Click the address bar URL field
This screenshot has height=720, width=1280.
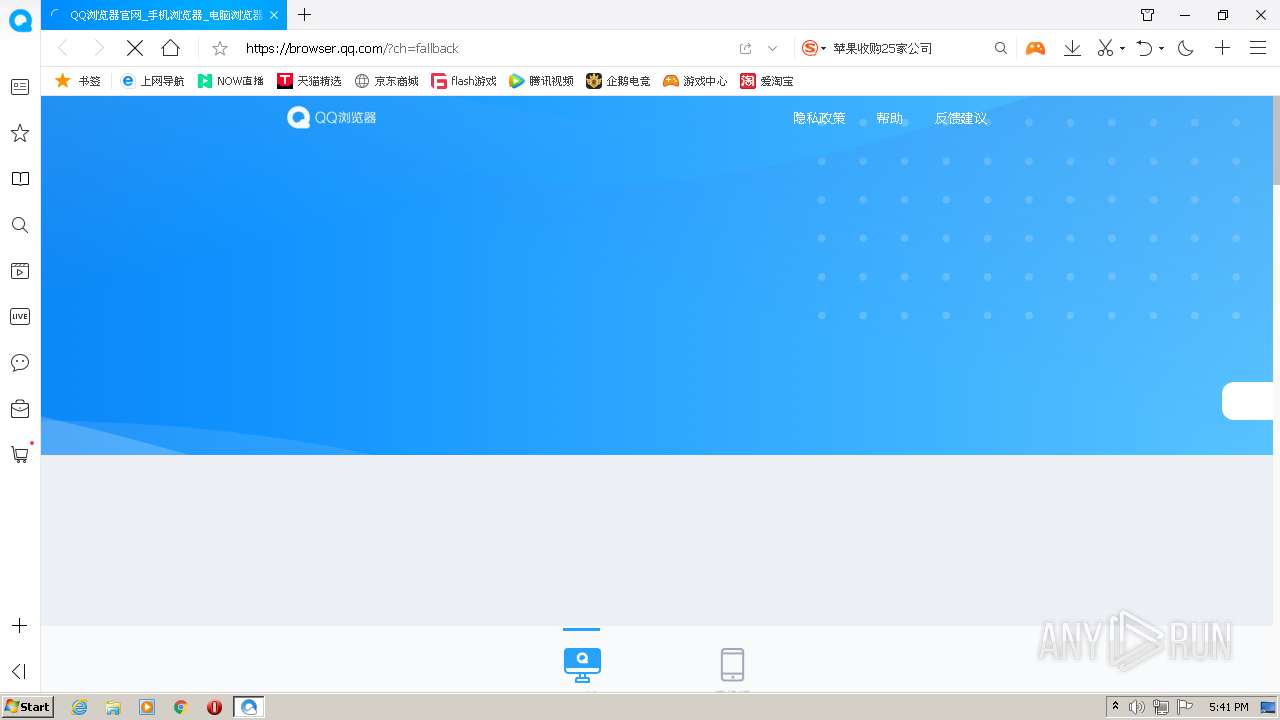point(485,48)
